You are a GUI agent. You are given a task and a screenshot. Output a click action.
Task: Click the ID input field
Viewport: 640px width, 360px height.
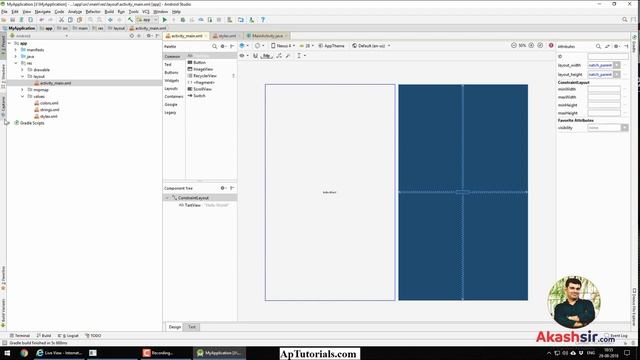coord(608,56)
